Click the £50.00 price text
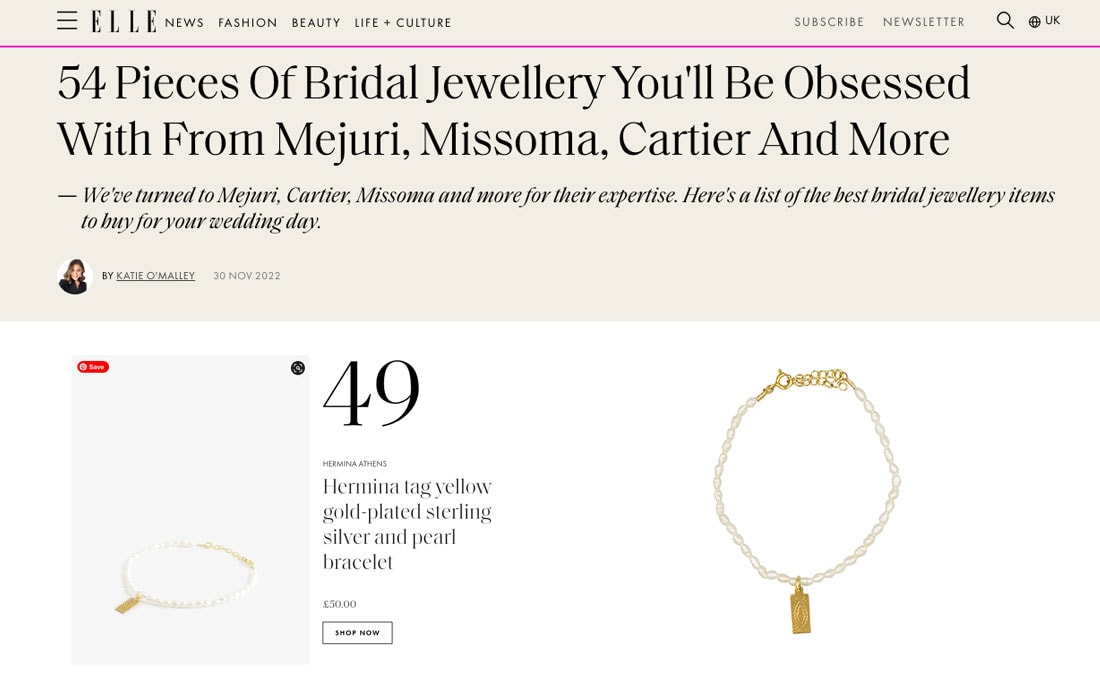Screen dimensions: 1100x688 339,604
